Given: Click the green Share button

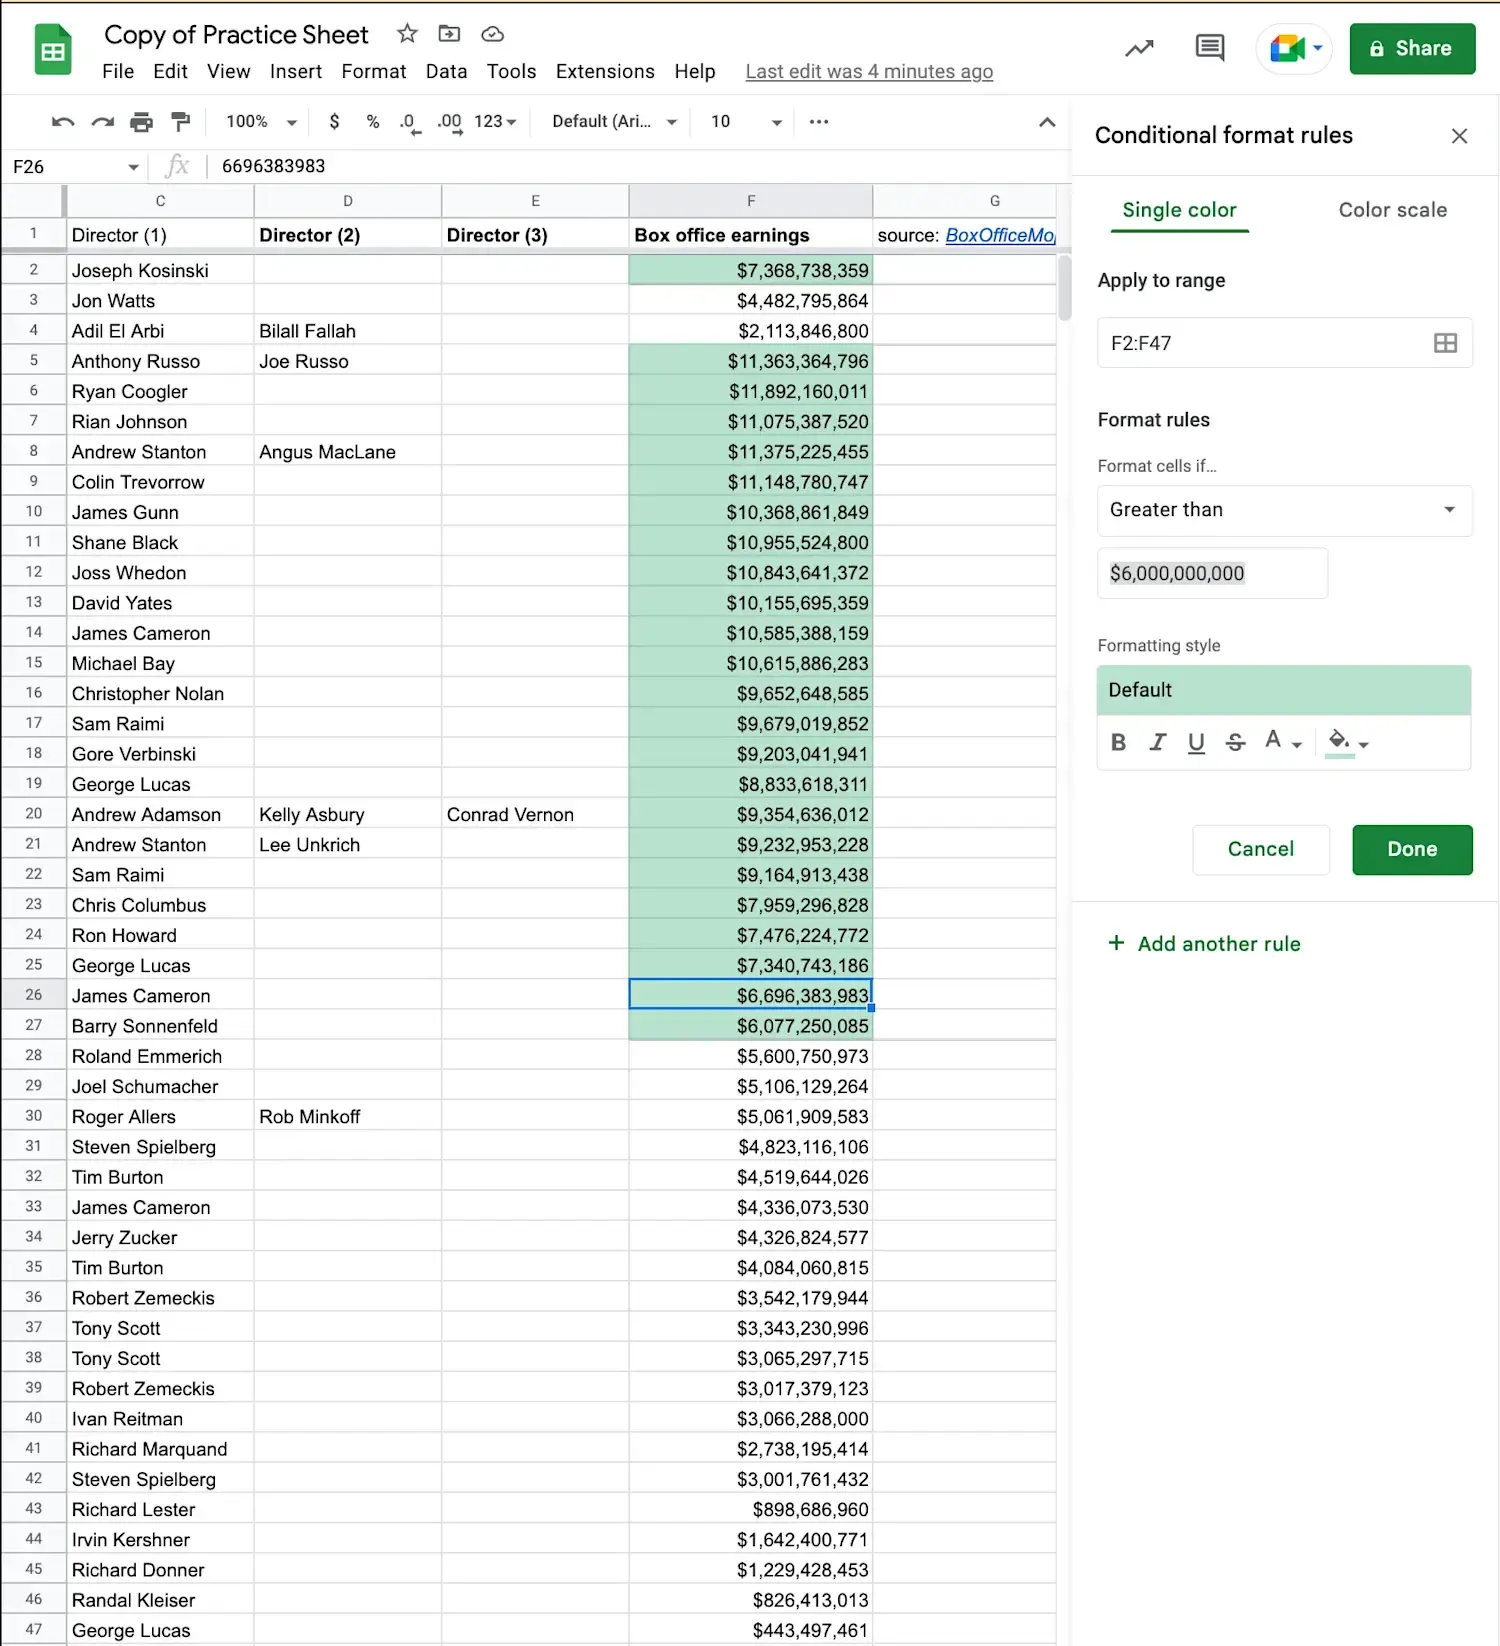Looking at the screenshot, I should point(1411,48).
